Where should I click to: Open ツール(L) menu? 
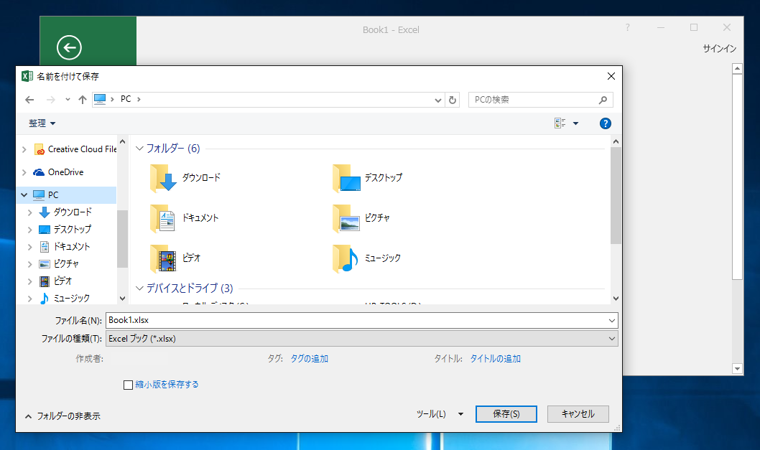tap(440, 414)
